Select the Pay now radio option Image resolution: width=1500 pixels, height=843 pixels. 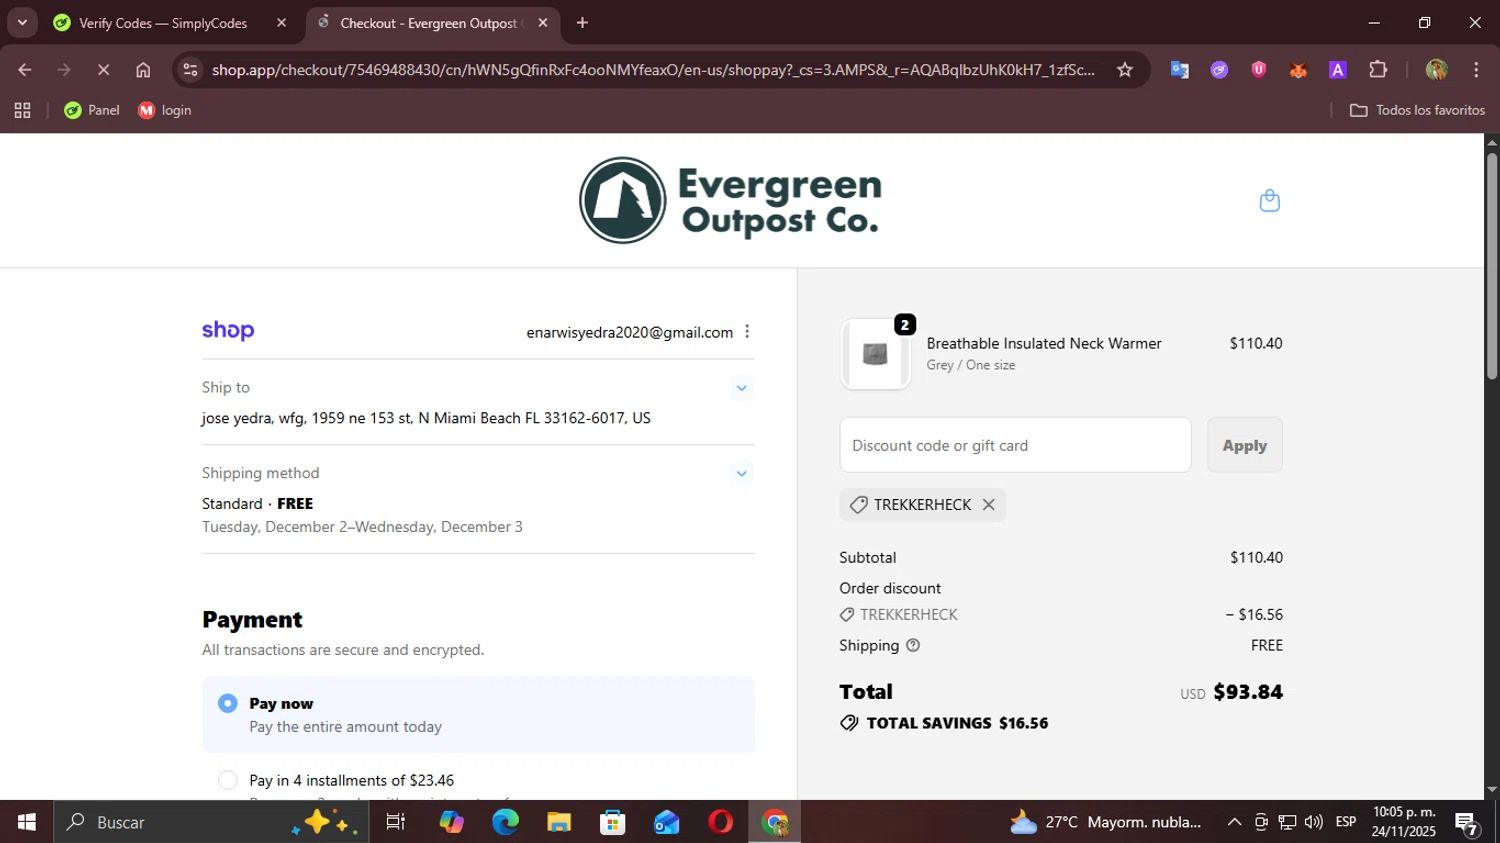pyautogui.click(x=228, y=704)
